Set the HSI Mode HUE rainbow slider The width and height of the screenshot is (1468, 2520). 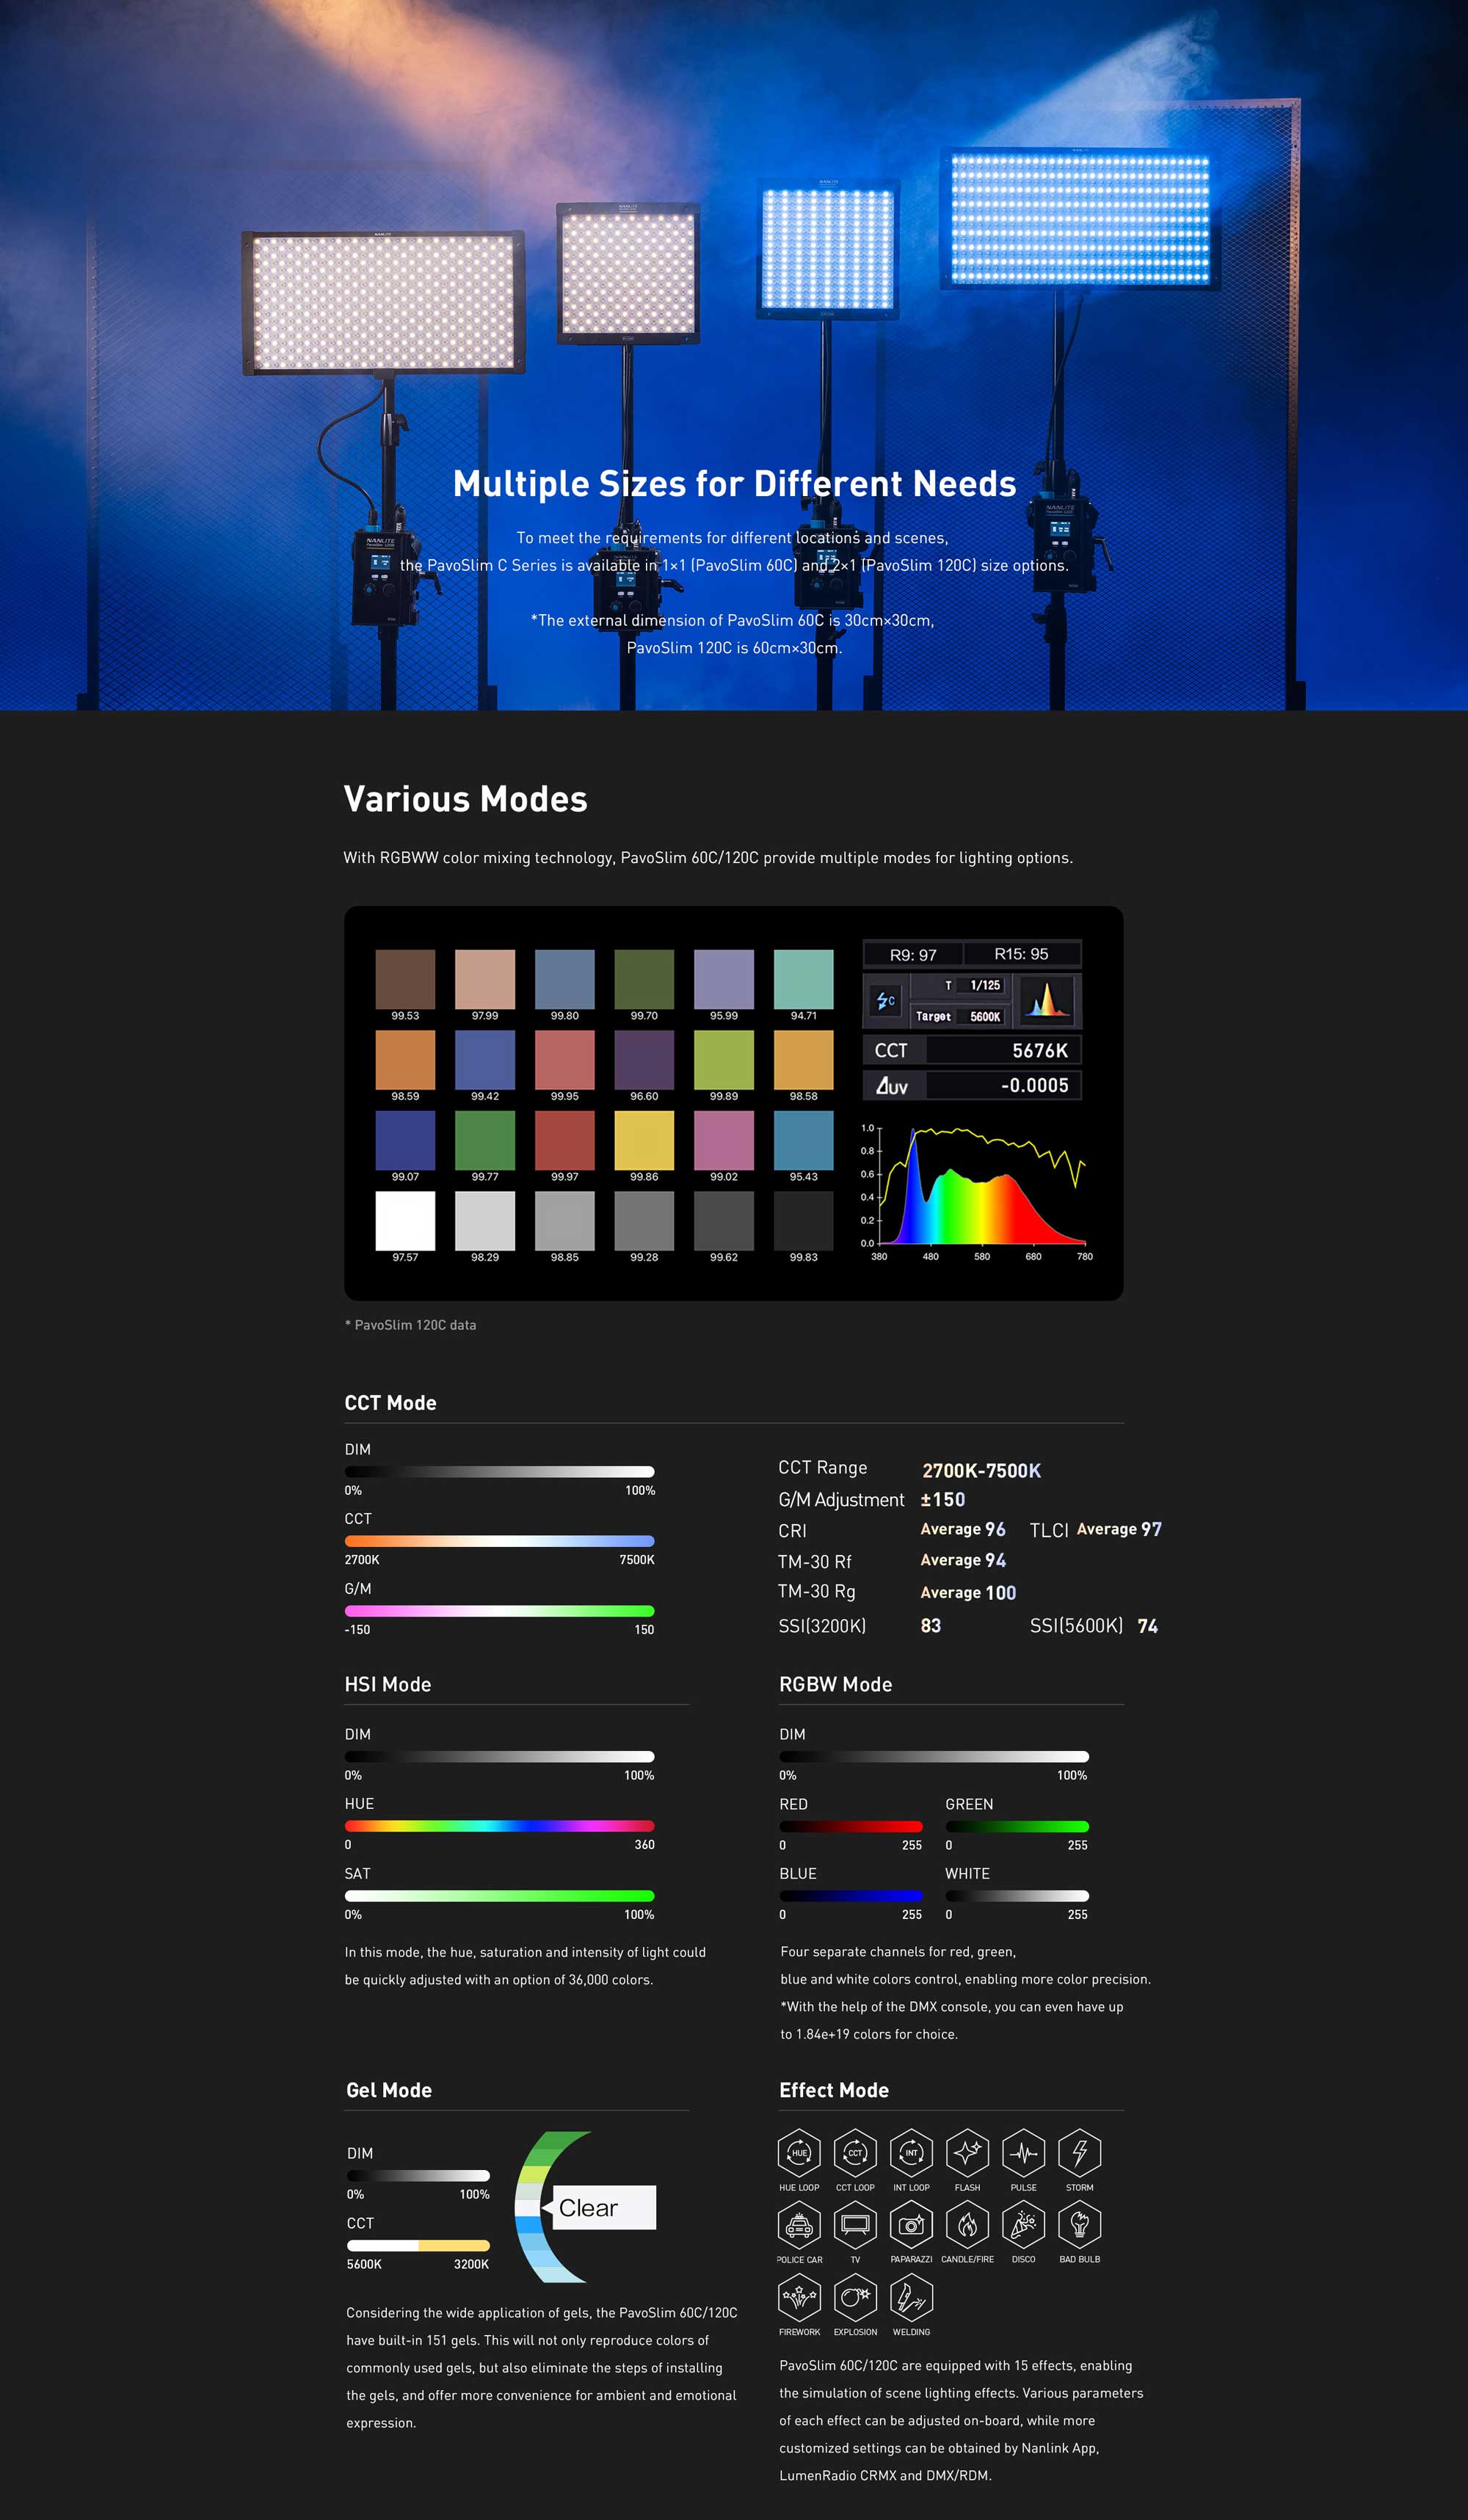pyautogui.click(x=499, y=1826)
